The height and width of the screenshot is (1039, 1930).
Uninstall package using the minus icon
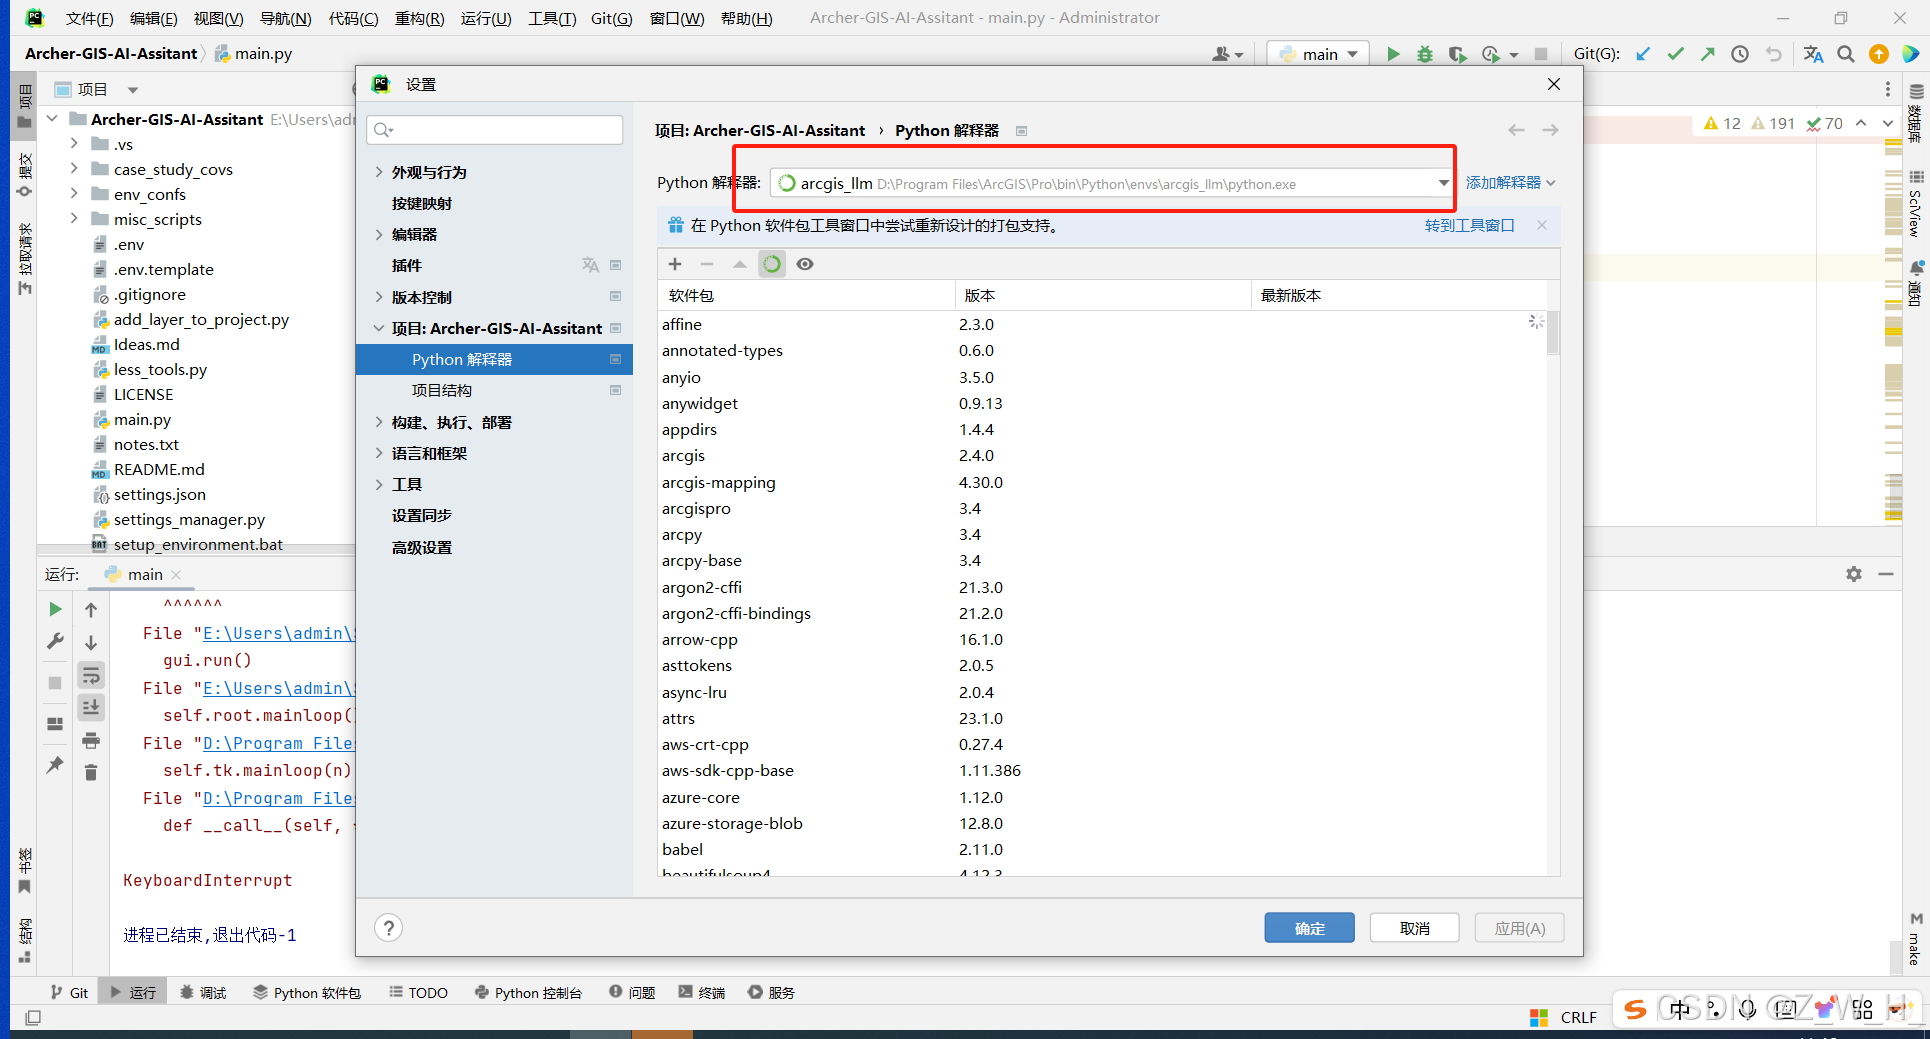(707, 264)
